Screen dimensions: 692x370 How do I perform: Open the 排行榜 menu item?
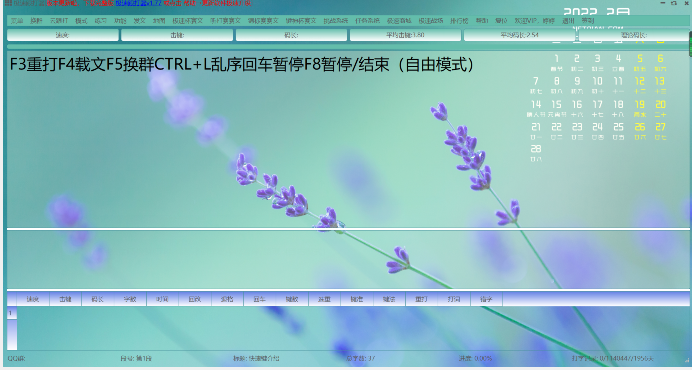[x=459, y=21]
